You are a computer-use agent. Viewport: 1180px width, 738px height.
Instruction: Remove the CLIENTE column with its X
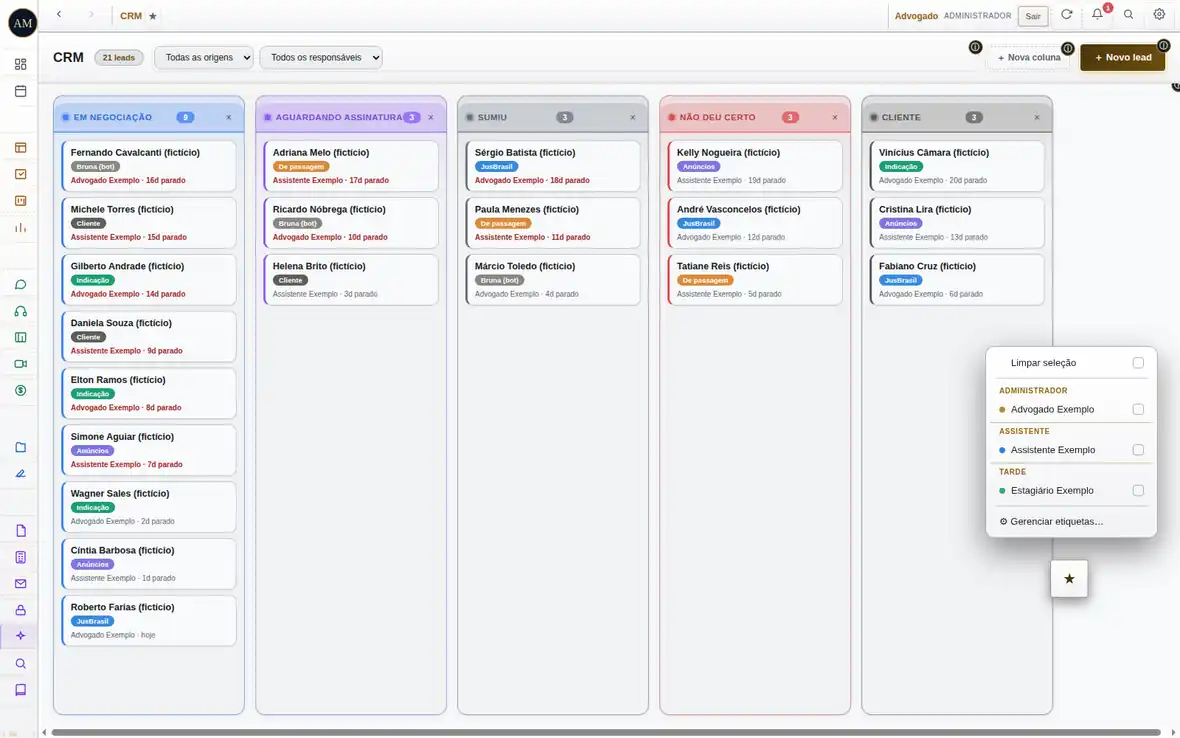coord(1037,117)
